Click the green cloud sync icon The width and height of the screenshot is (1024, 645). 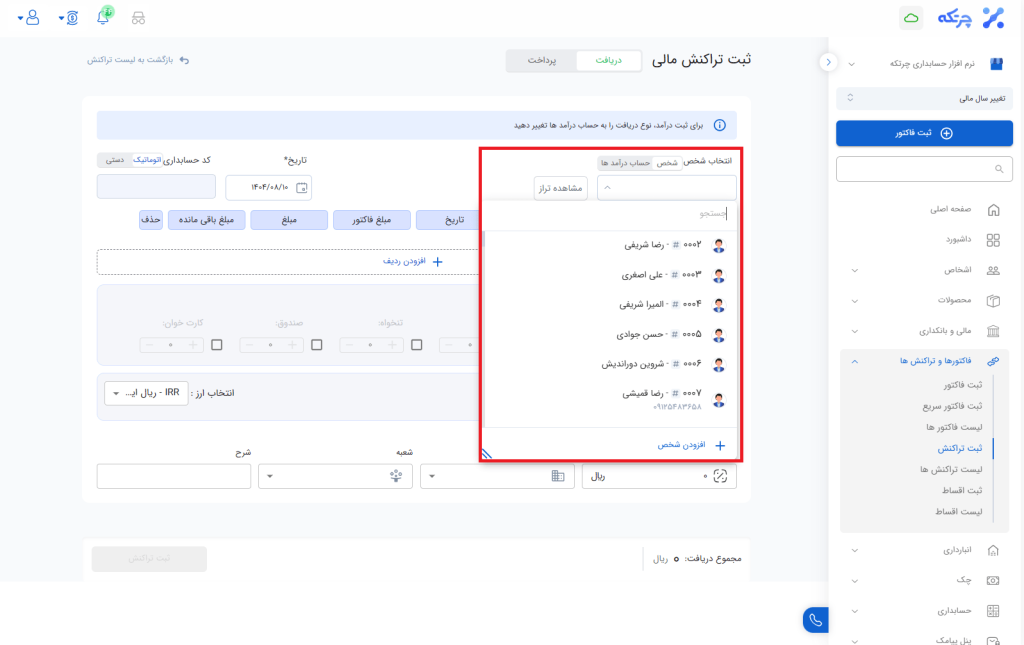[x=910, y=18]
